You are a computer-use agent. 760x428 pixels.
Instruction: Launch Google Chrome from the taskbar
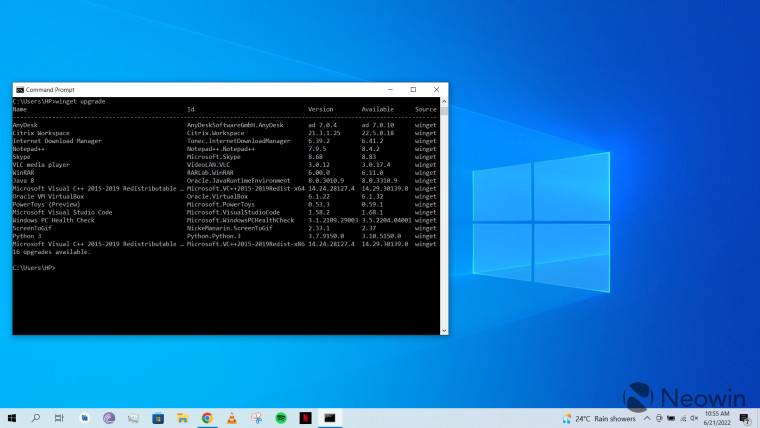coord(207,418)
